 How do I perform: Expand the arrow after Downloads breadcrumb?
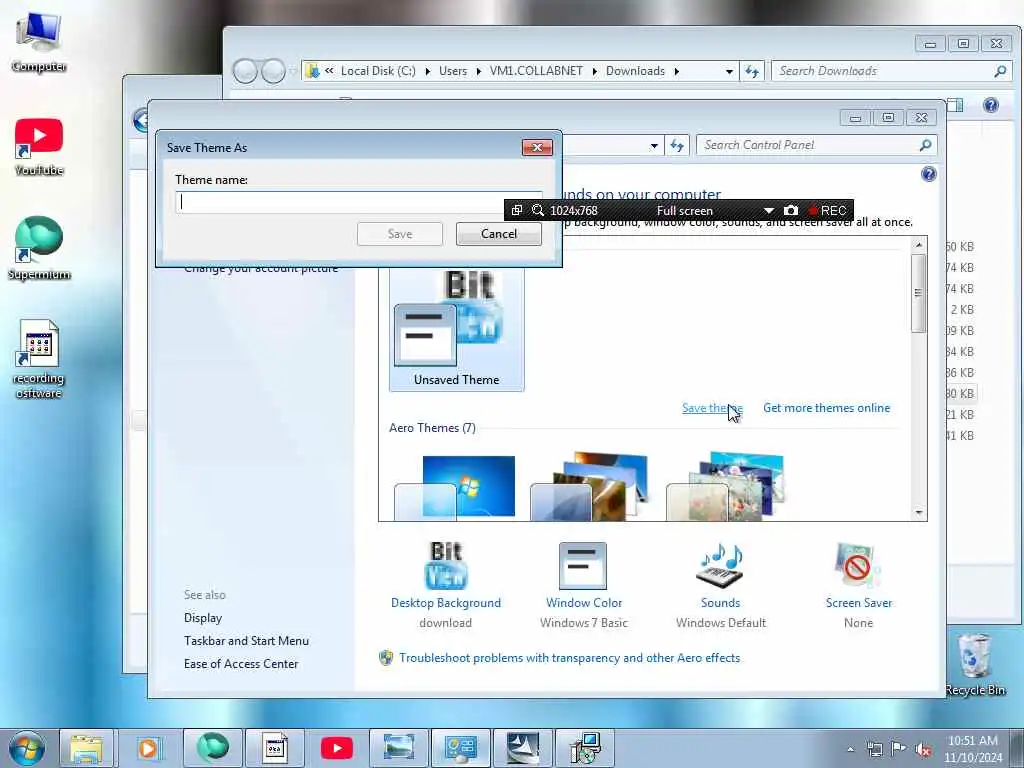click(x=676, y=71)
